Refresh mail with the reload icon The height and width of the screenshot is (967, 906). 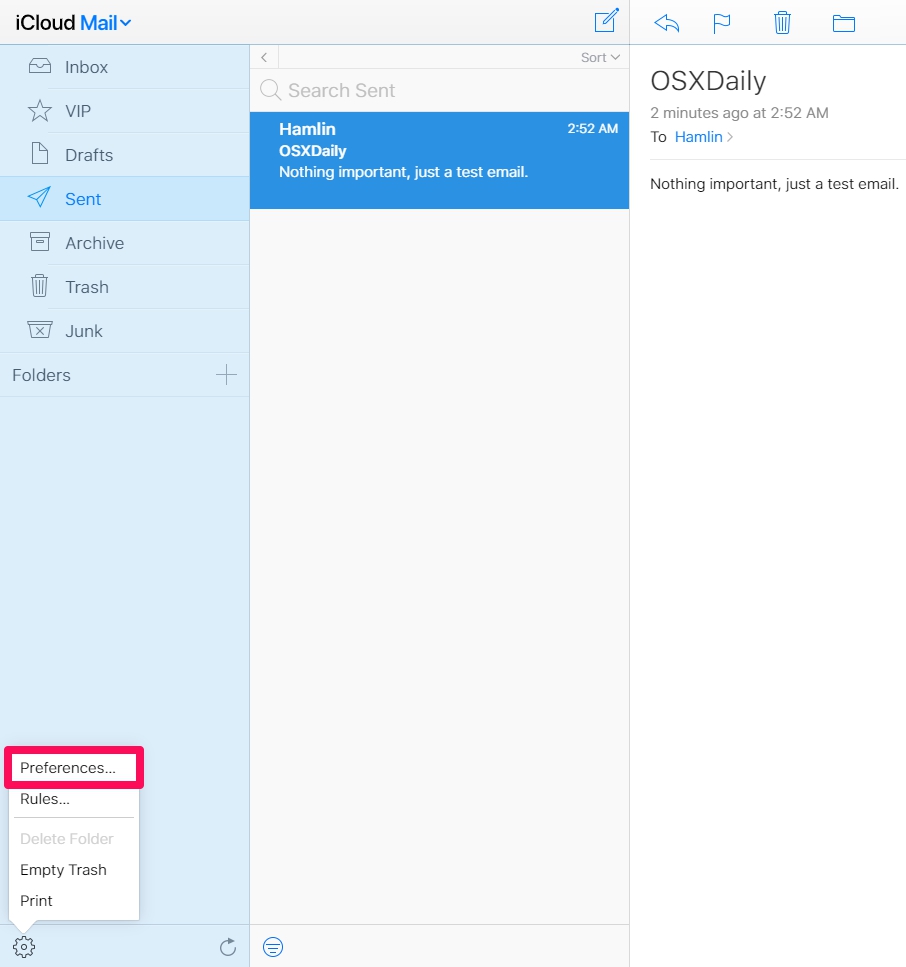pyautogui.click(x=228, y=946)
